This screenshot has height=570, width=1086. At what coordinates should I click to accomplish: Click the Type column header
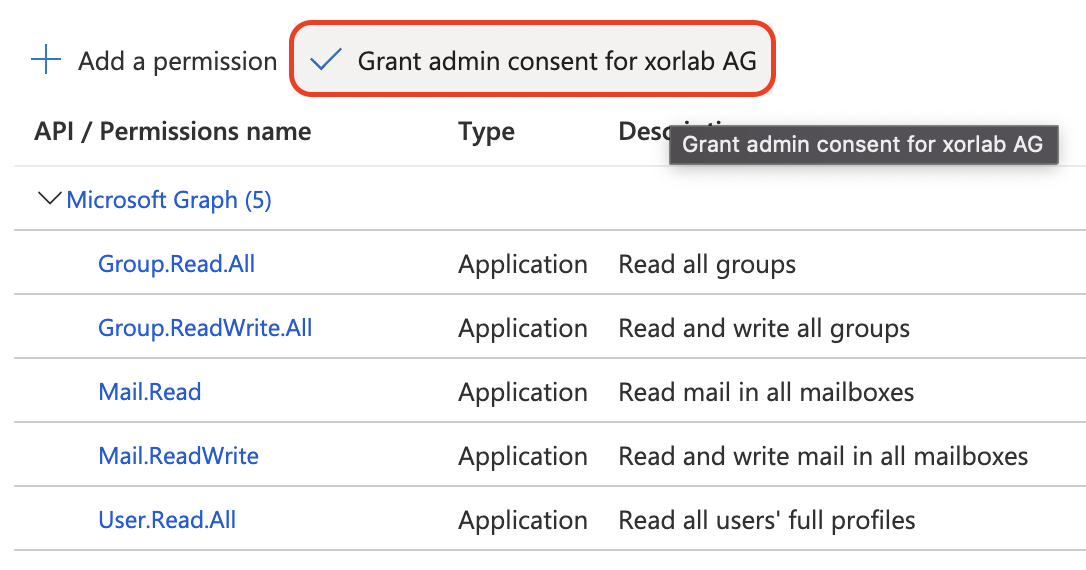(486, 132)
